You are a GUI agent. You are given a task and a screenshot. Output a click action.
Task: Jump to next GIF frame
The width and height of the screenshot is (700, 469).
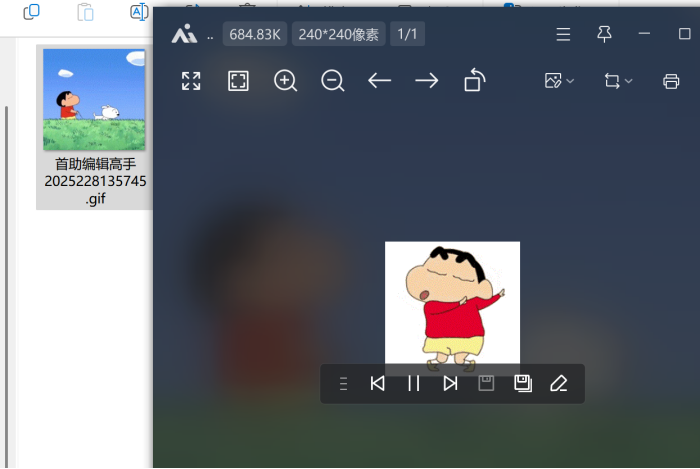pos(450,383)
